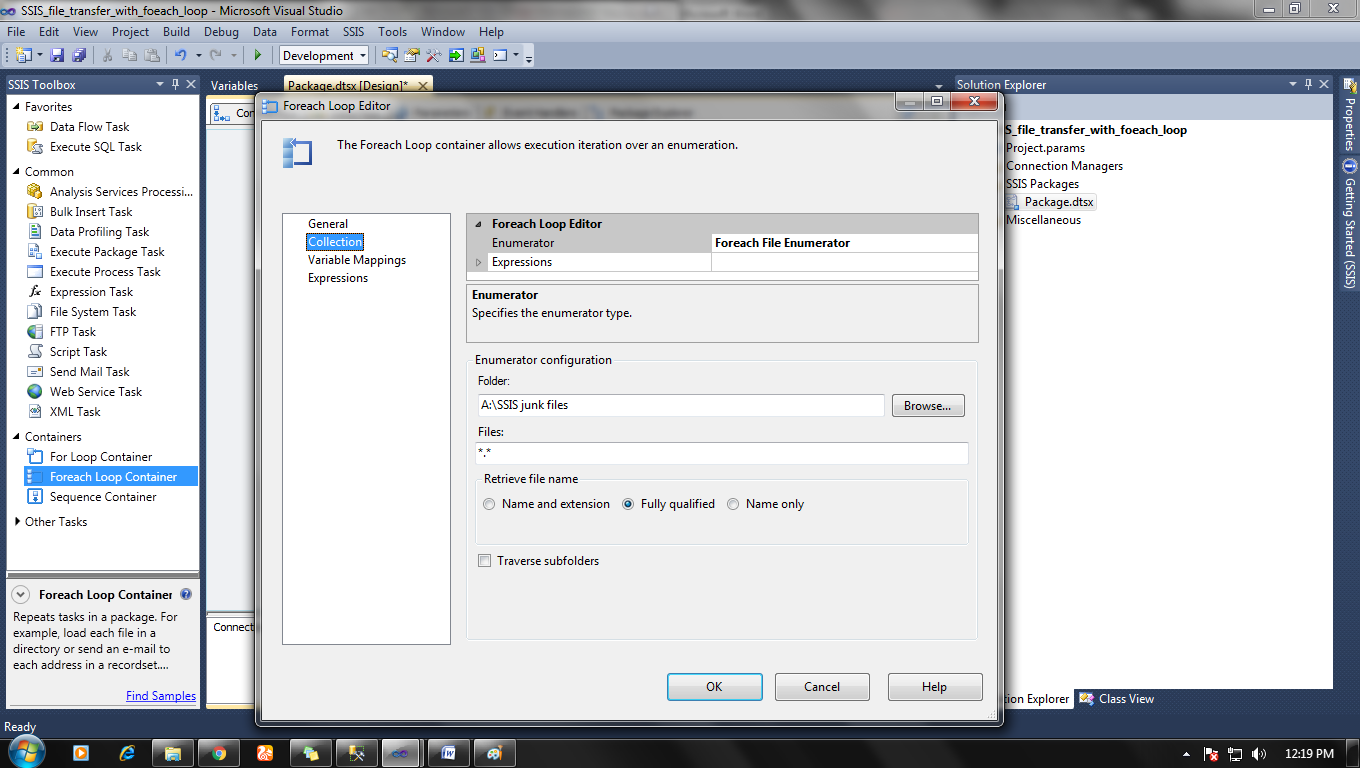Open the Project menu
This screenshot has height=768, width=1360.
(x=130, y=32)
